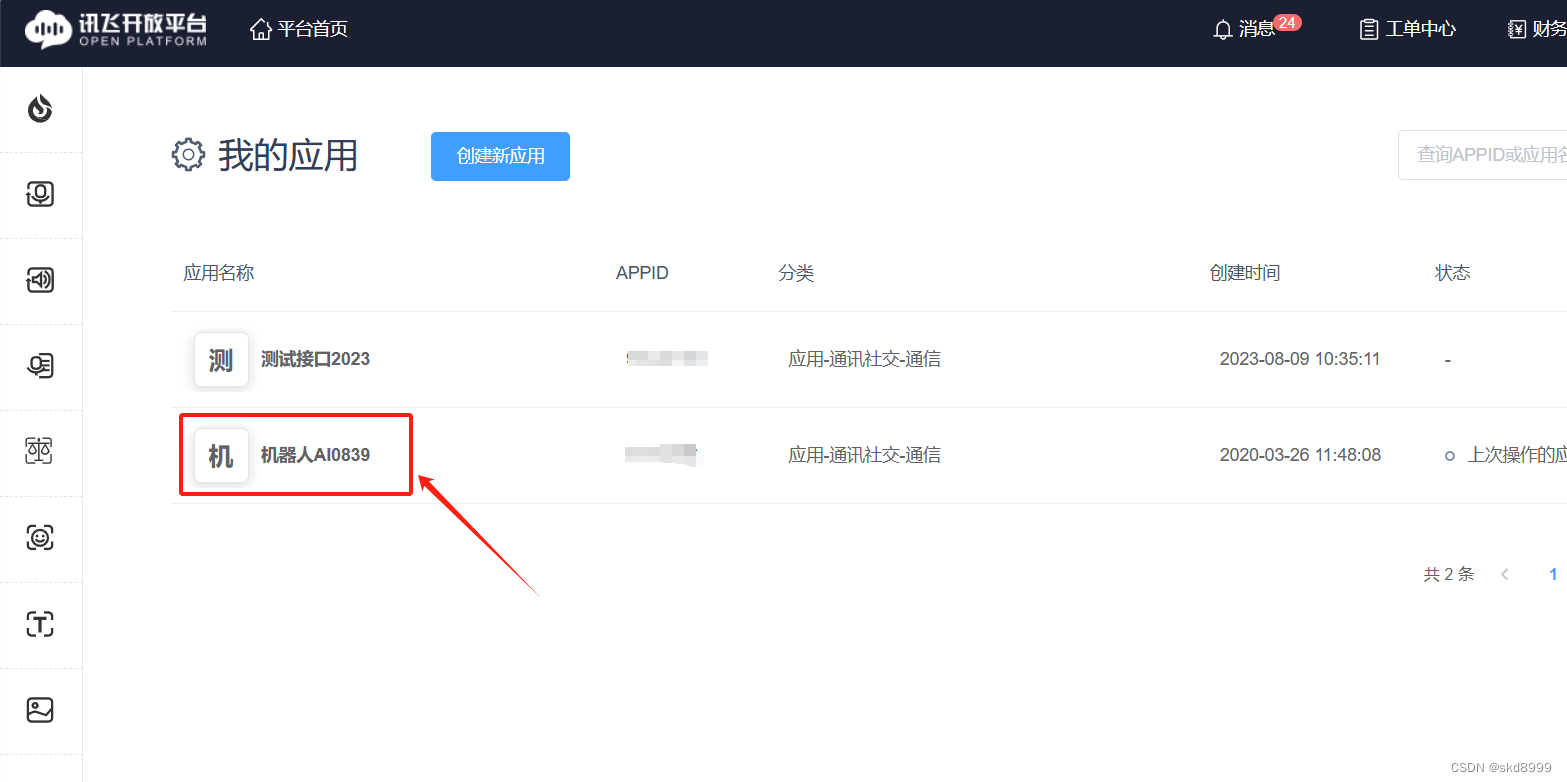Open the text recognition T sidebar icon
This screenshot has width=1567, height=782.
[40, 624]
